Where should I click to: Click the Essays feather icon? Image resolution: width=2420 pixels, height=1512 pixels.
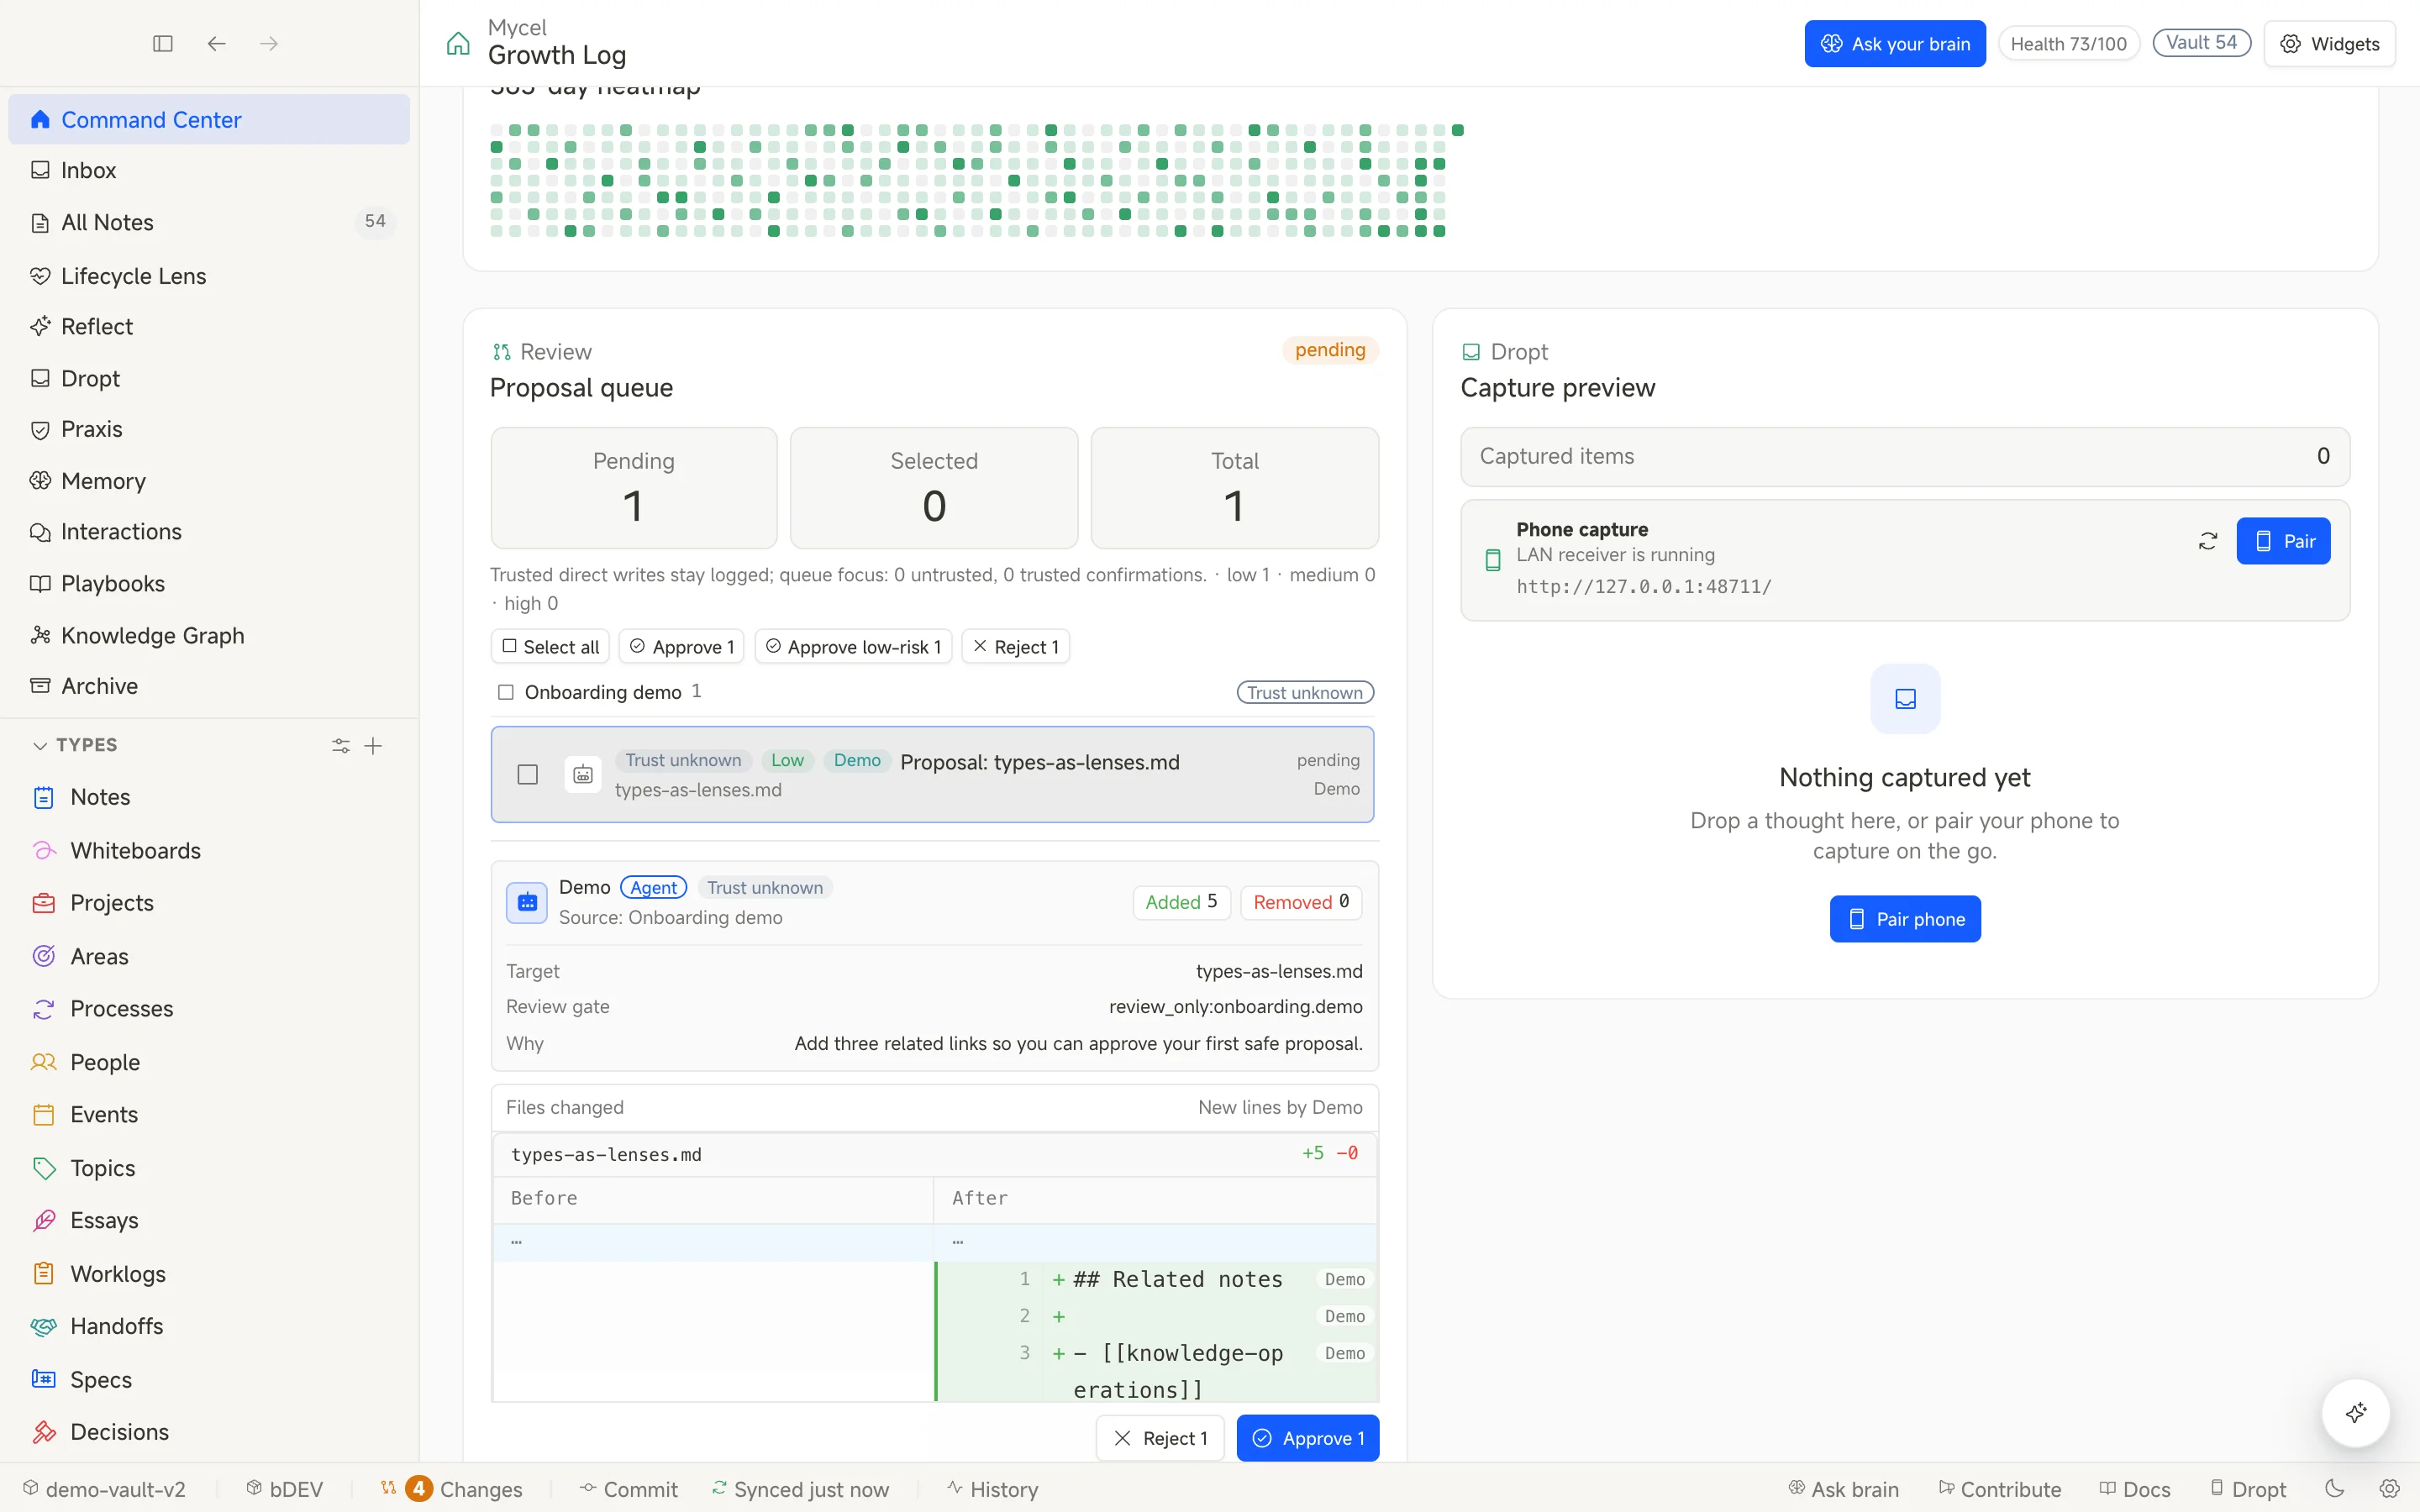point(44,1220)
